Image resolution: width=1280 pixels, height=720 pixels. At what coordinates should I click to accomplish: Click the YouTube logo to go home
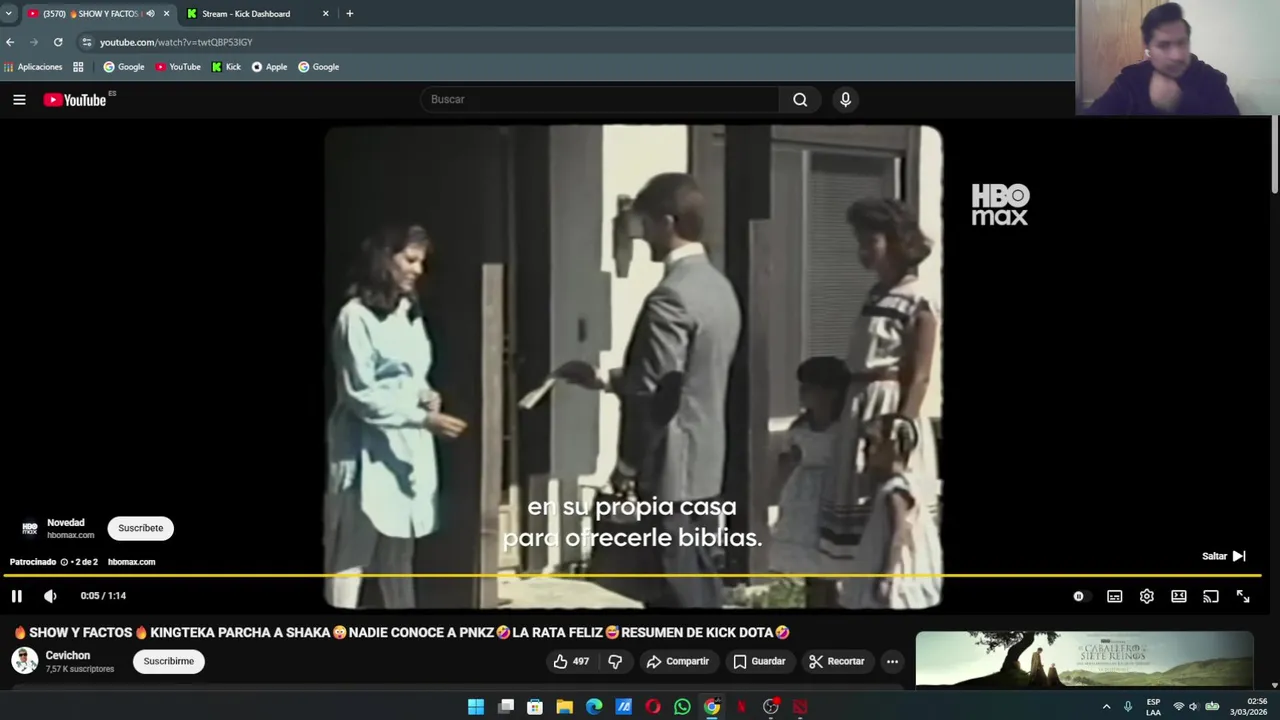75,100
